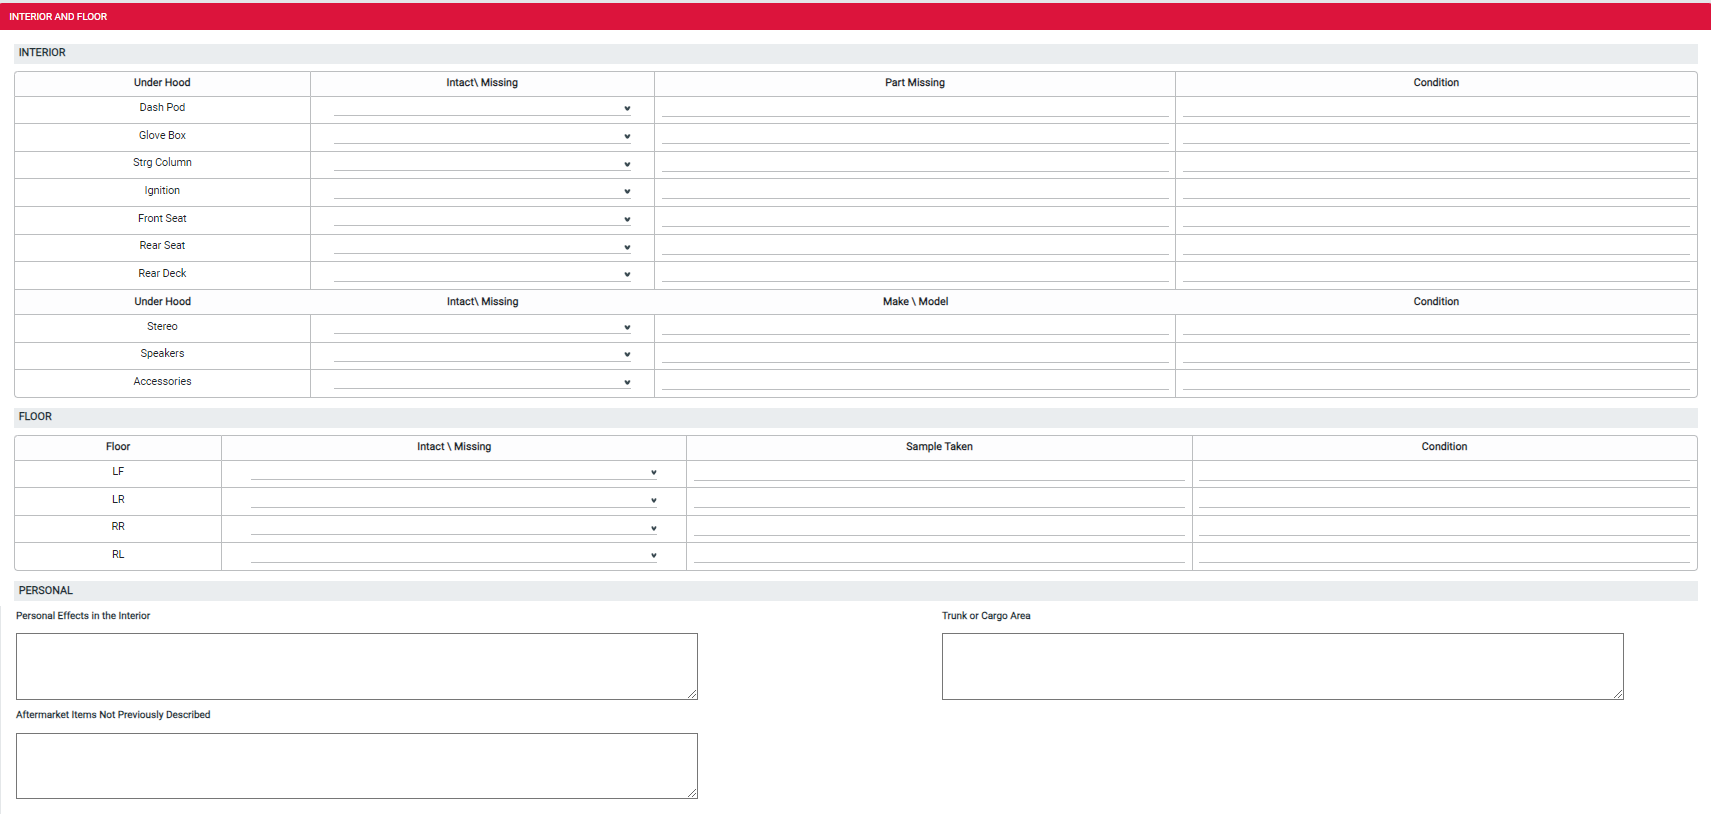Screen dimensions: 1711x814
Task: Click the Rear Seat Part Missing field
Action: point(915,246)
